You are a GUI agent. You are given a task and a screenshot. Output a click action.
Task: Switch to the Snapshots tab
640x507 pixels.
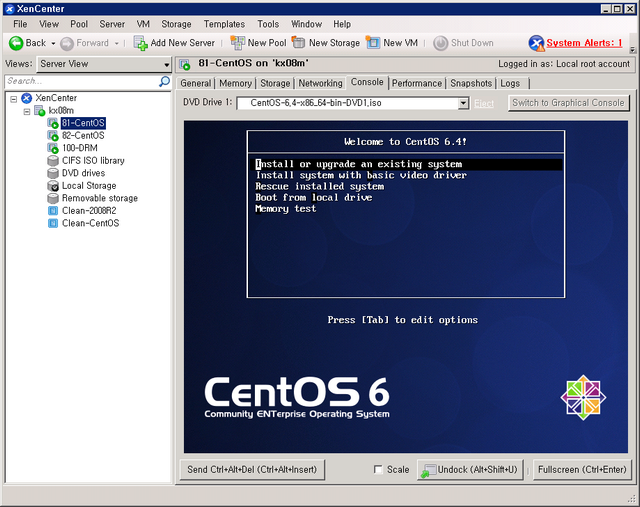[471, 83]
